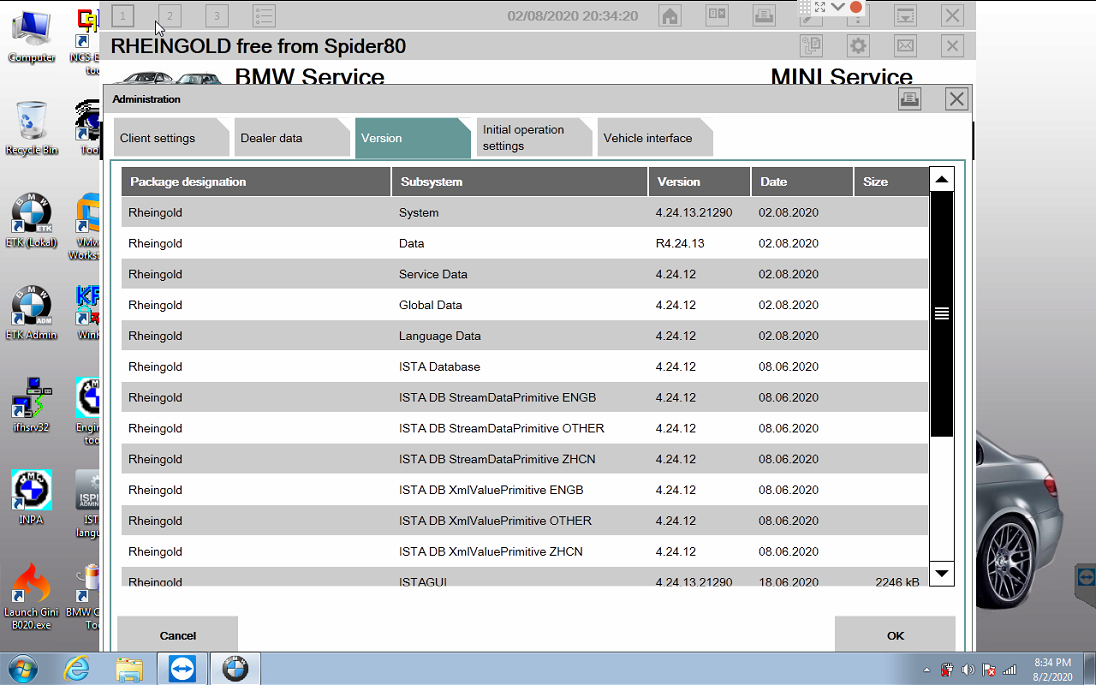Open Vehicle interface tab

tap(655, 138)
